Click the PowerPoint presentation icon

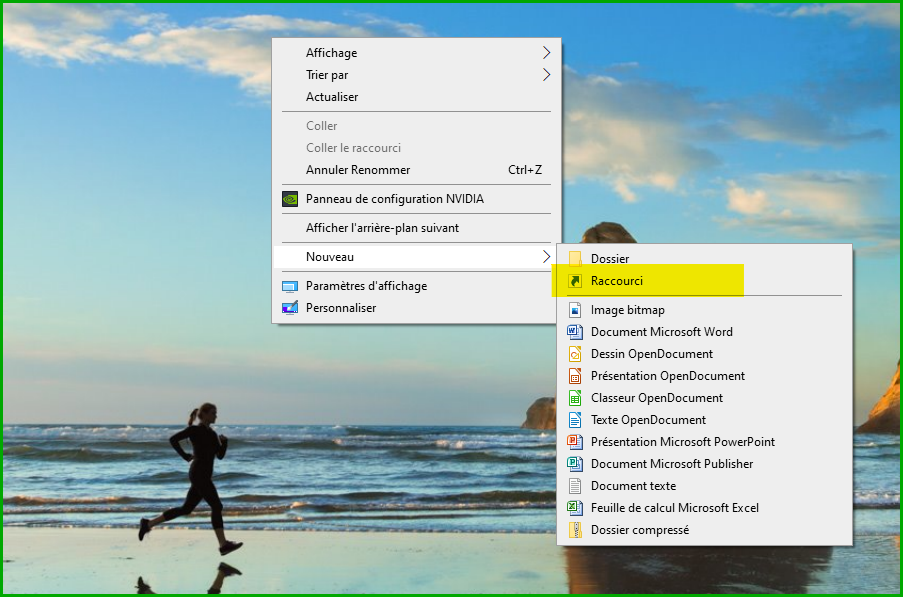coord(575,442)
